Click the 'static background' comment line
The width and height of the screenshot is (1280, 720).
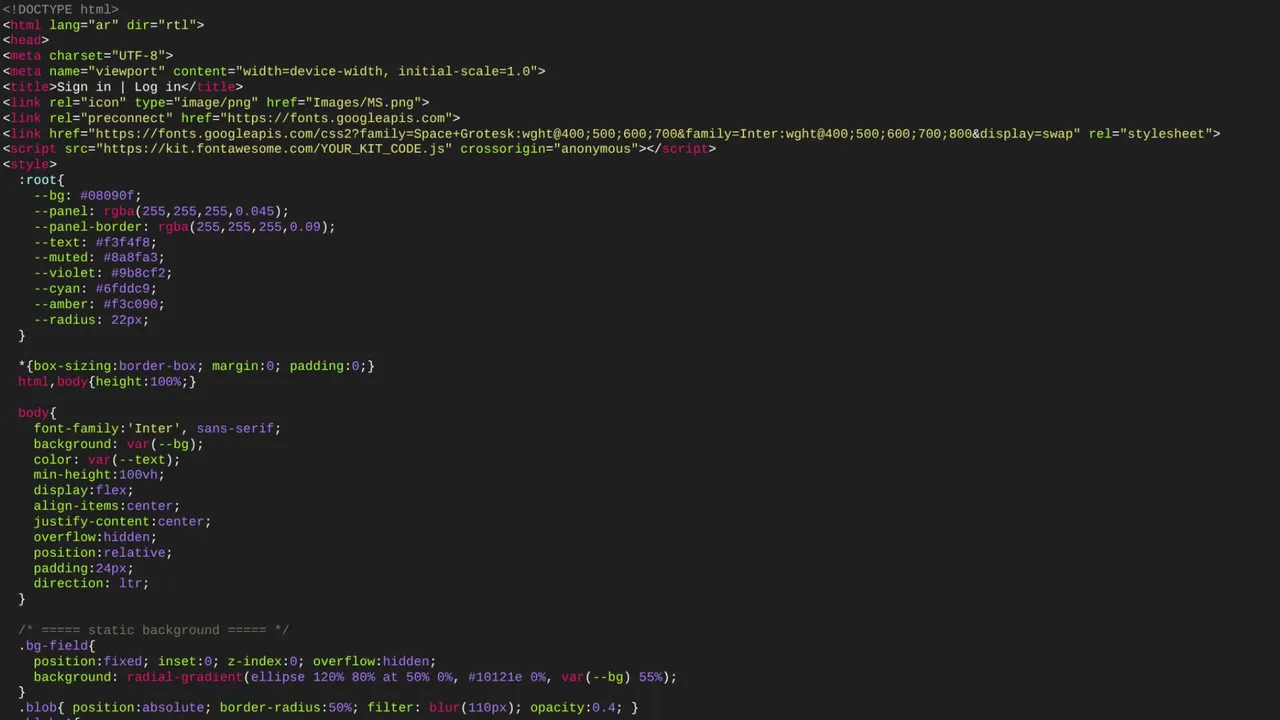tap(154, 630)
